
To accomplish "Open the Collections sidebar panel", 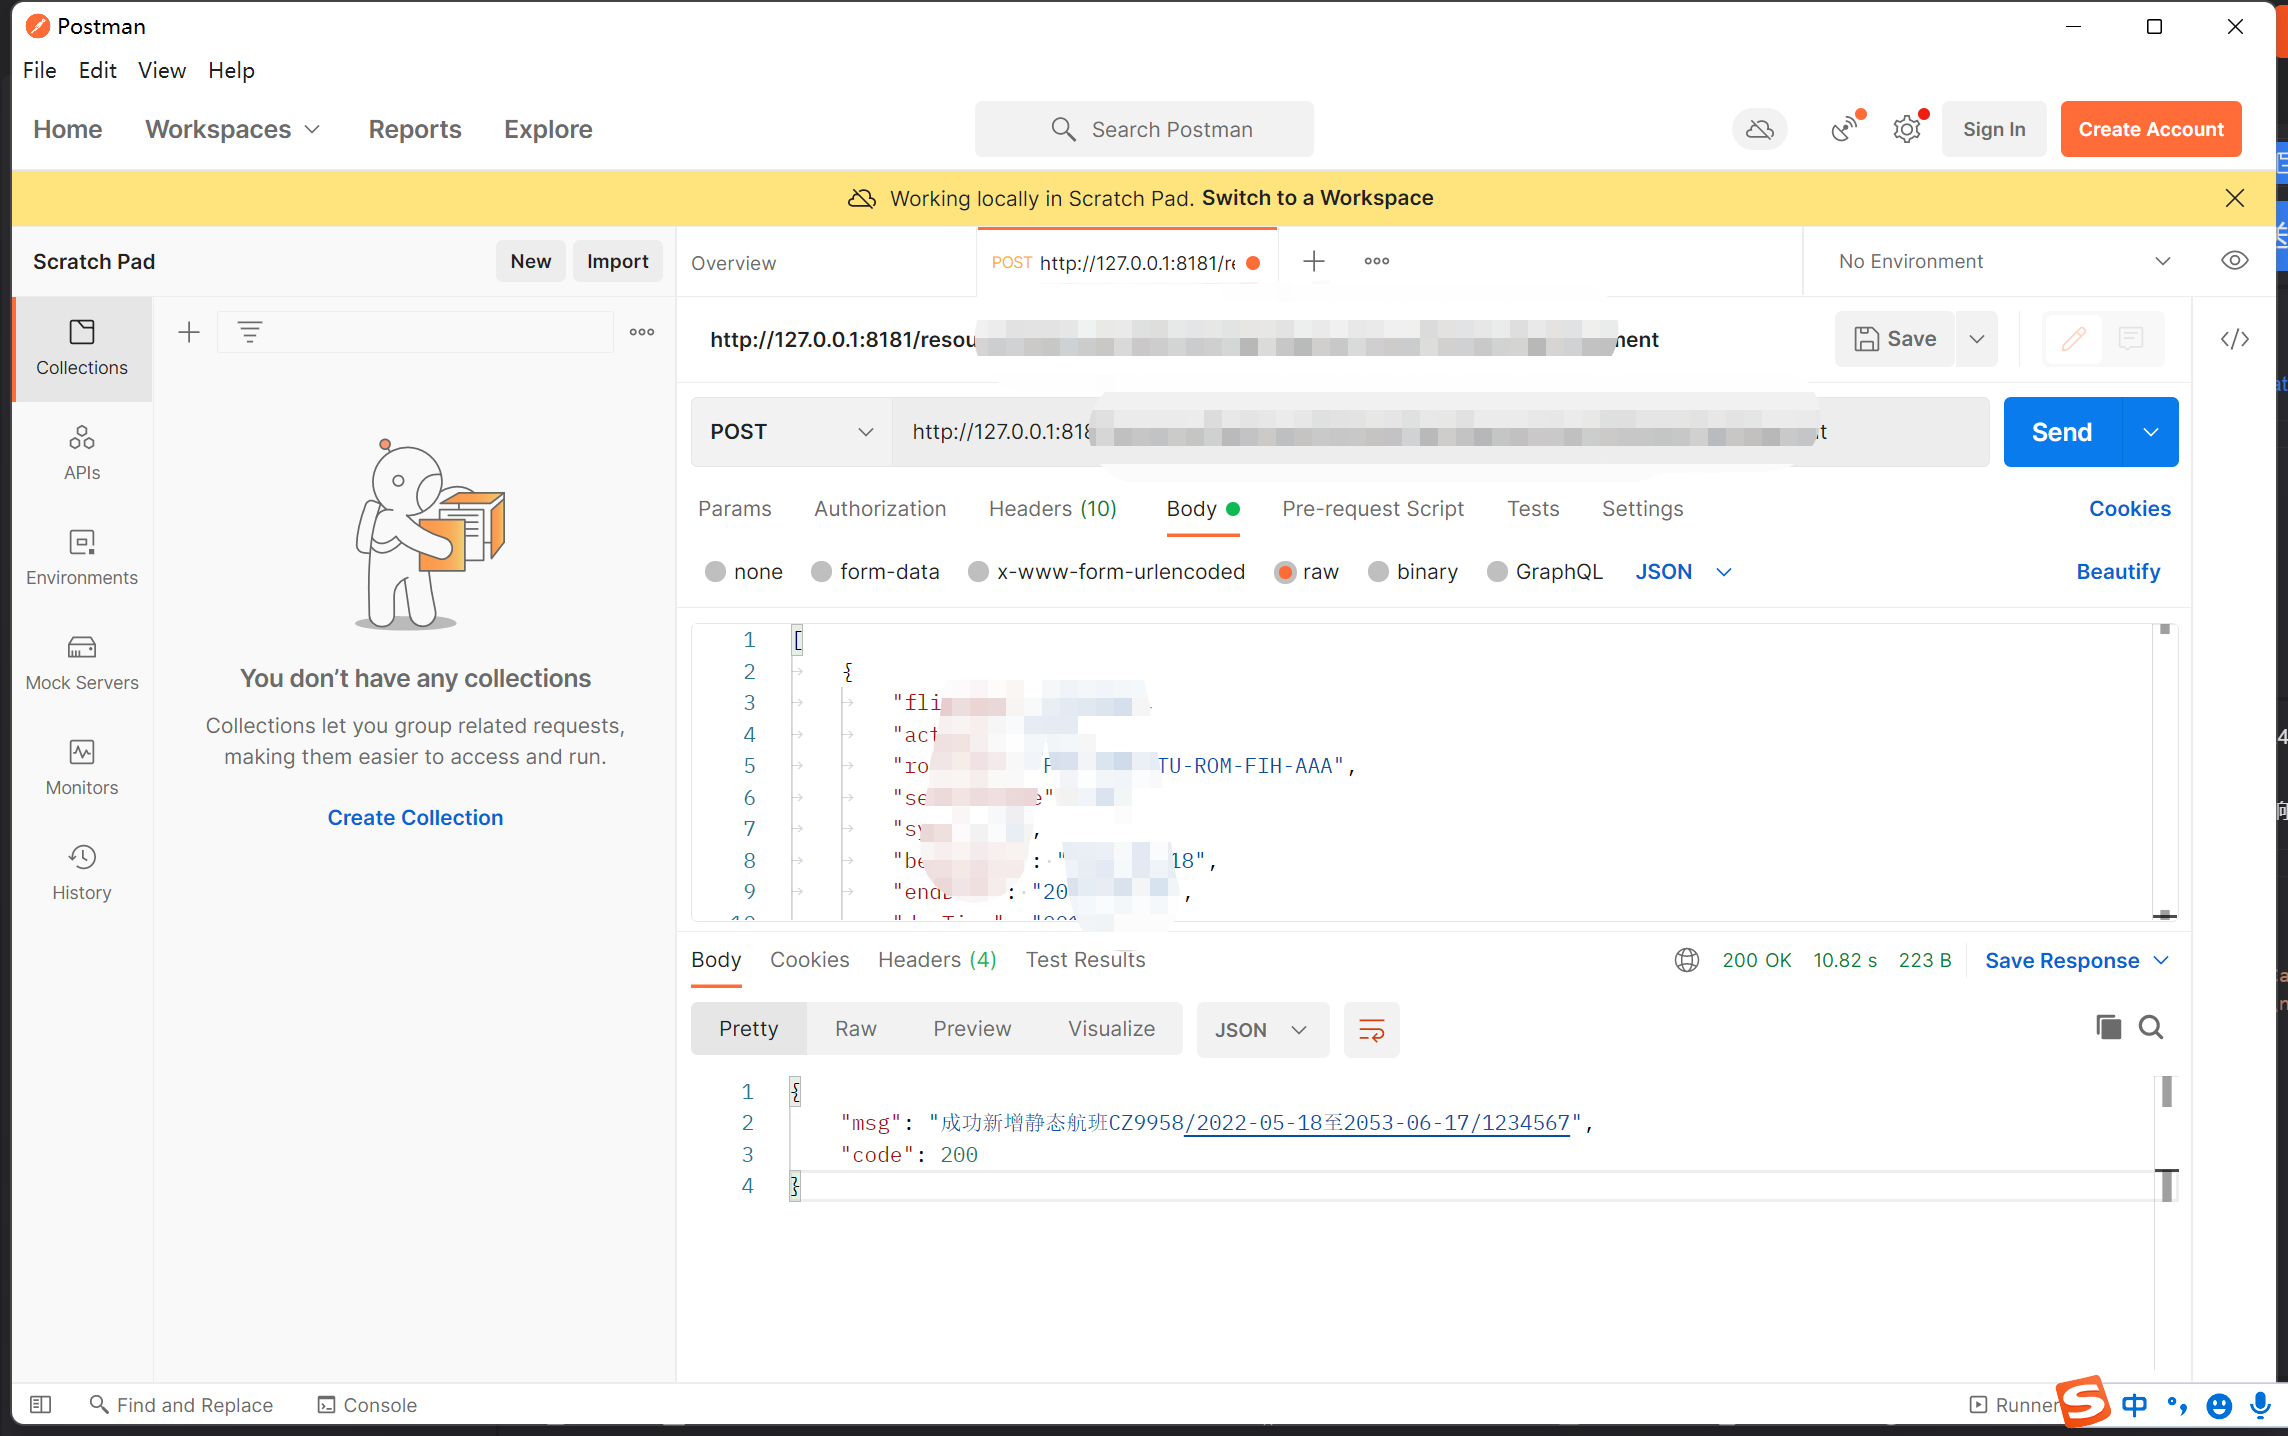I will tap(82, 348).
